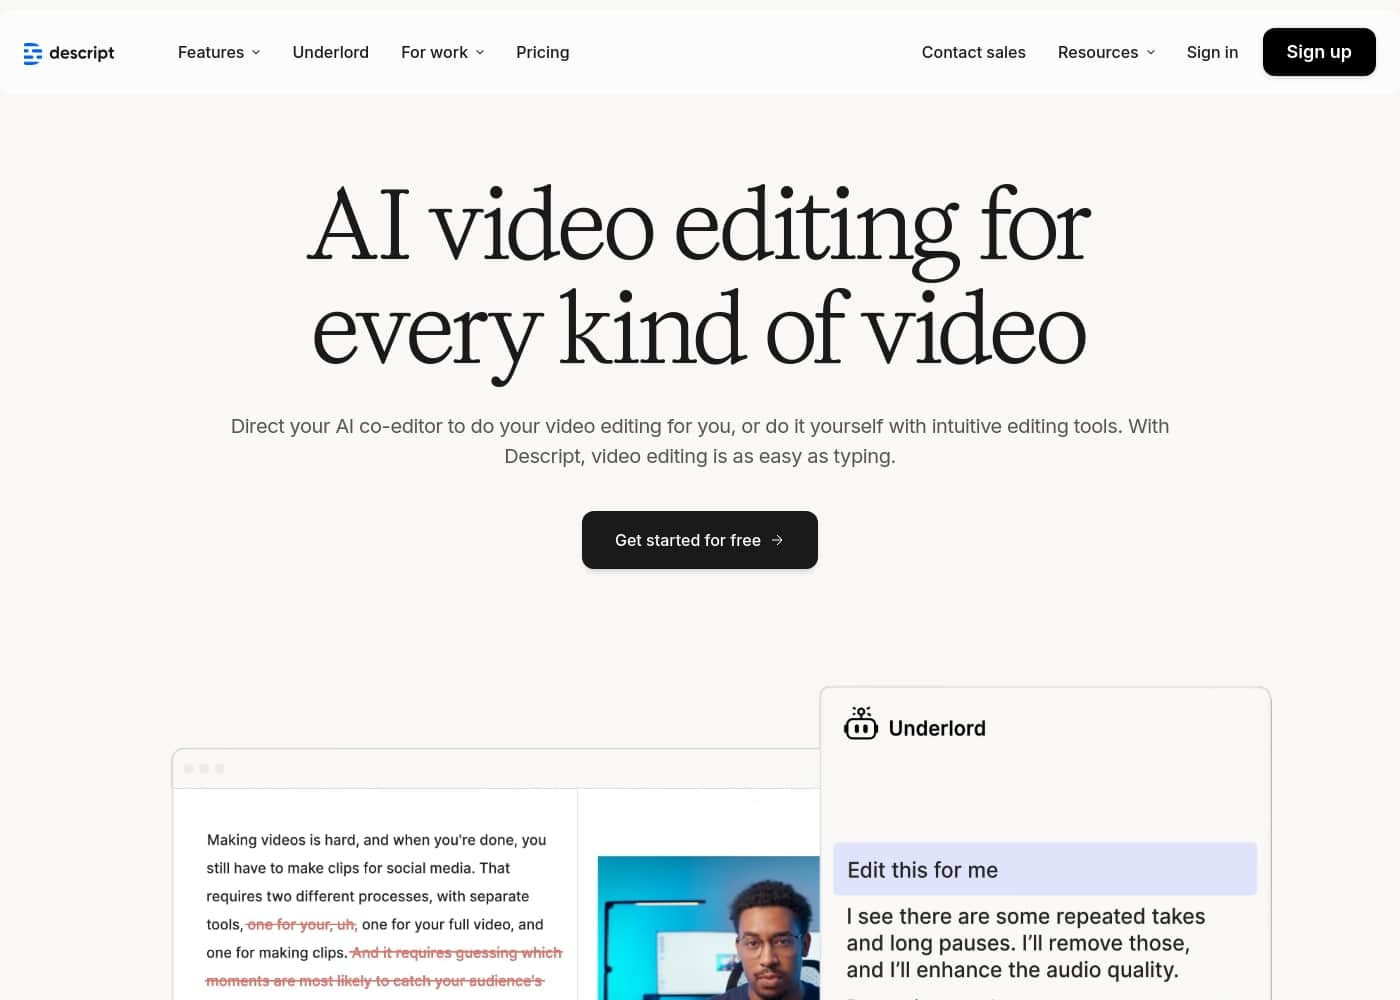Open the Resources menu
This screenshot has height=1000, width=1400.
1107,52
